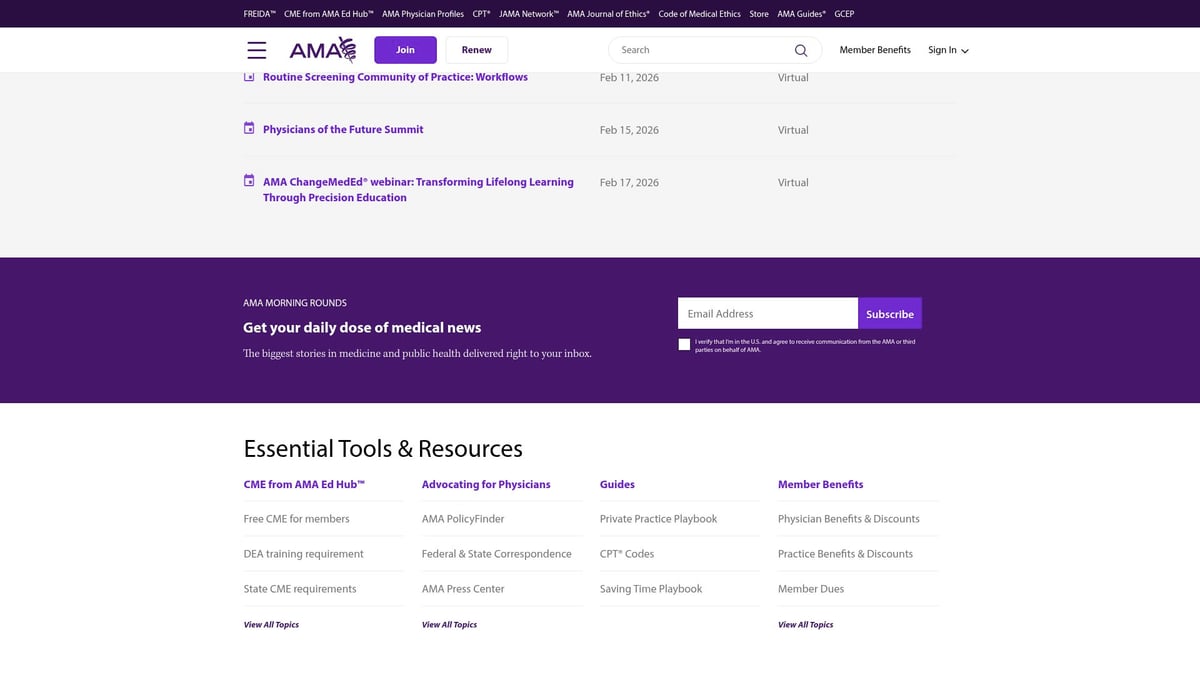This screenshot has height=675, width=1200.
Task: Open the Physicians of the Future Summit event
Action: click(342, 129)
